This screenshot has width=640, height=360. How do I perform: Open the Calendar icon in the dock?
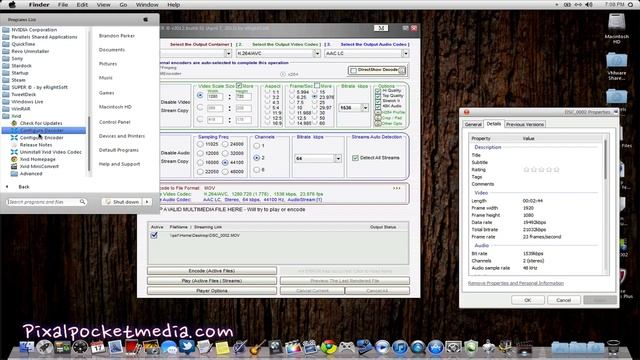click(x=98, y=347)
